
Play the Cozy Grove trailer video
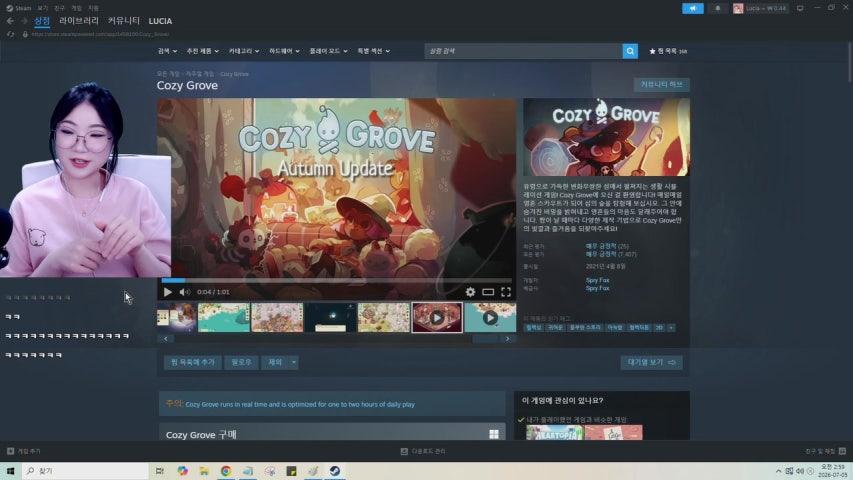168,292
